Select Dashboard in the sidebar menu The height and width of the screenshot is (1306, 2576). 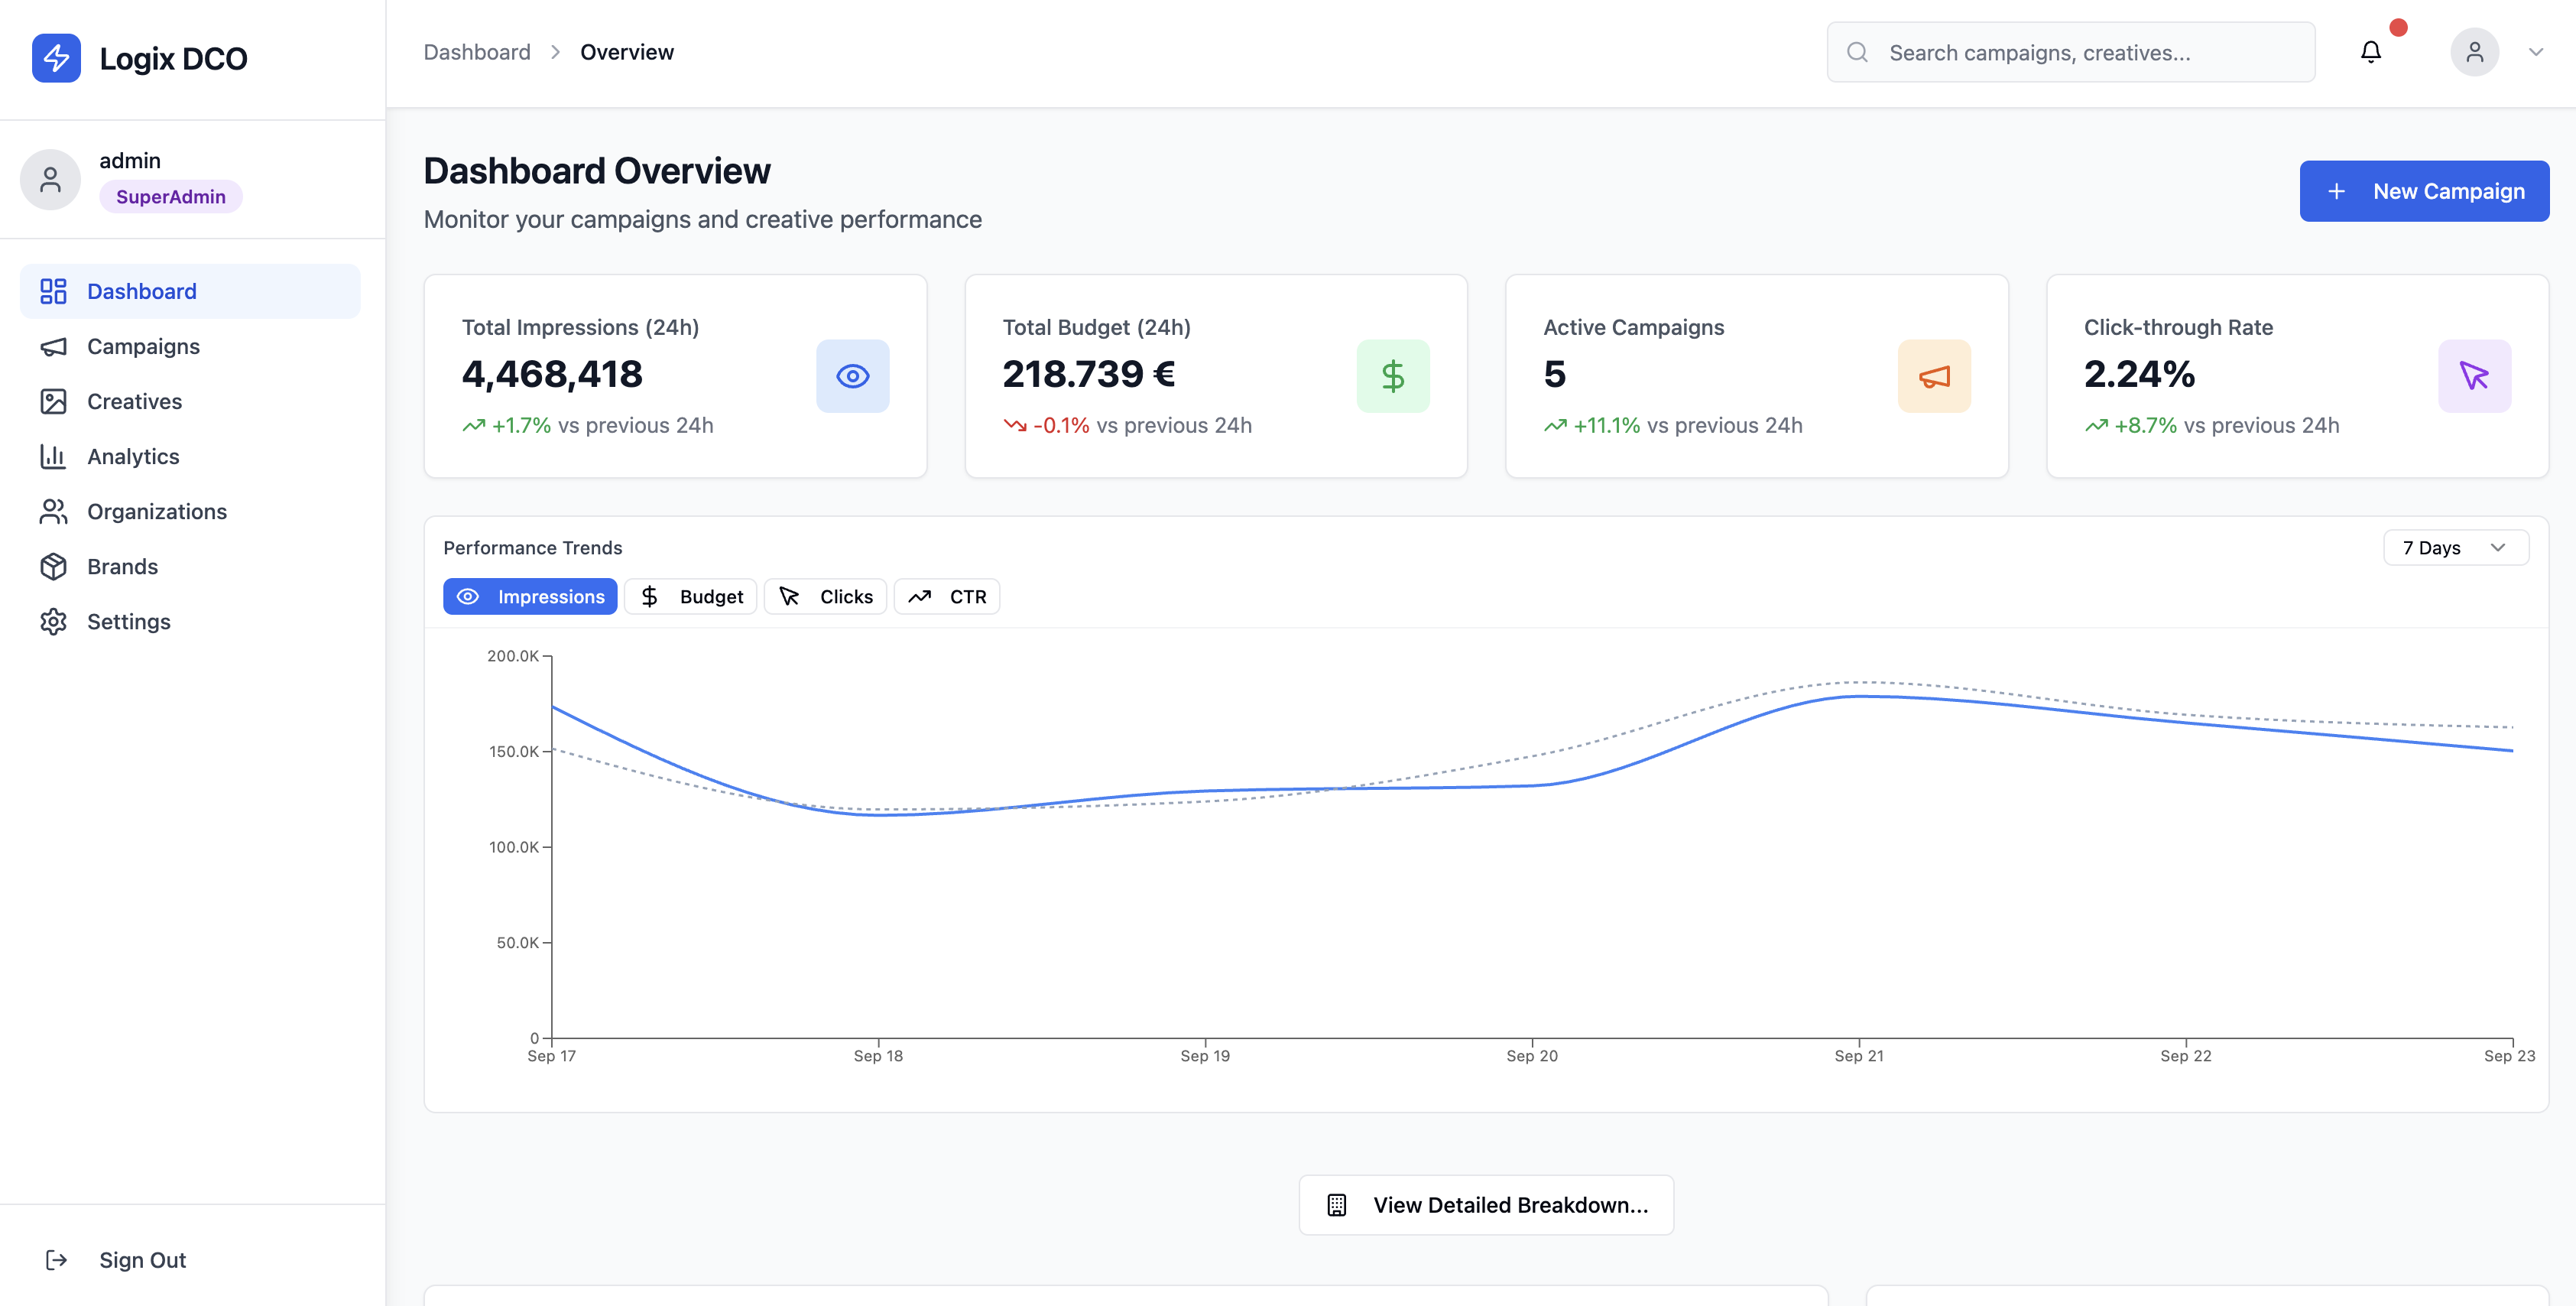142,291
